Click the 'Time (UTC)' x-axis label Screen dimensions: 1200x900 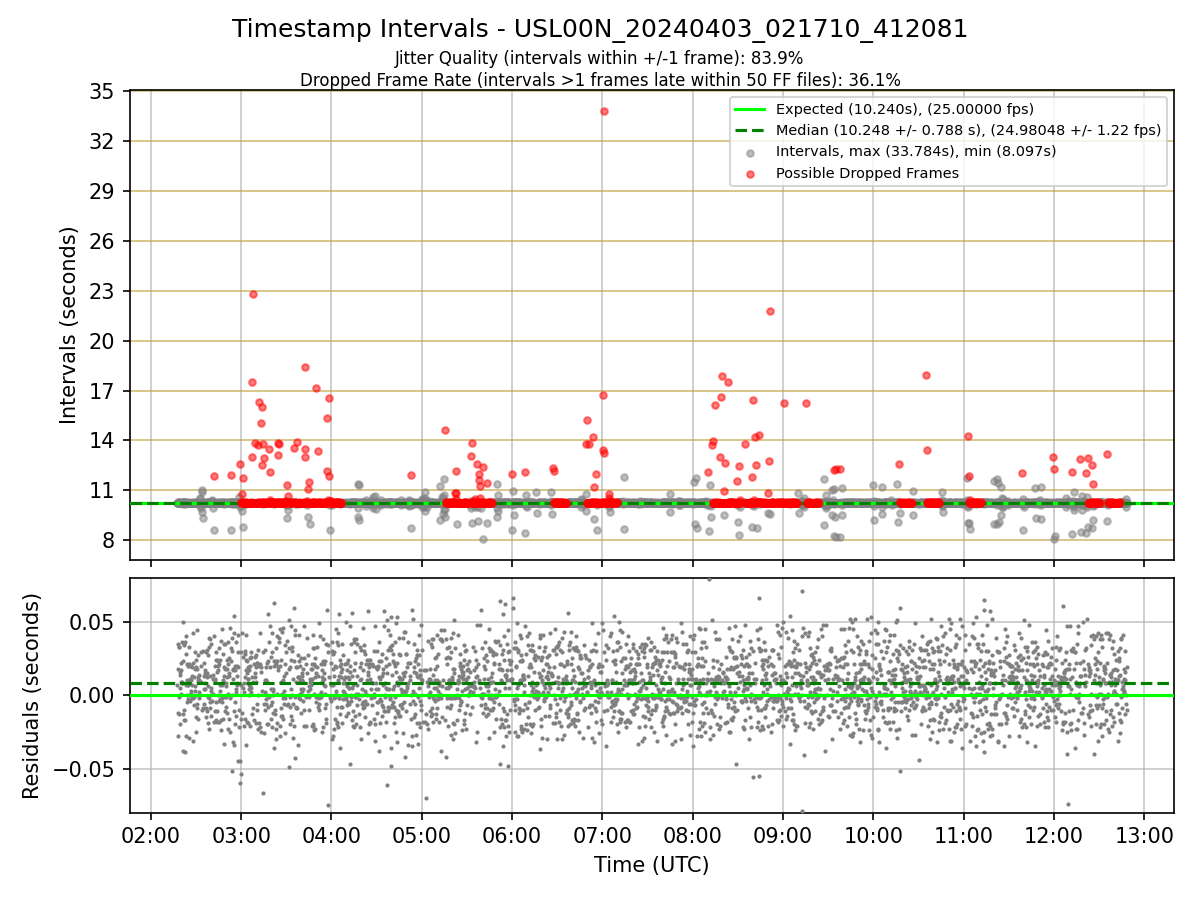point(651,865)
